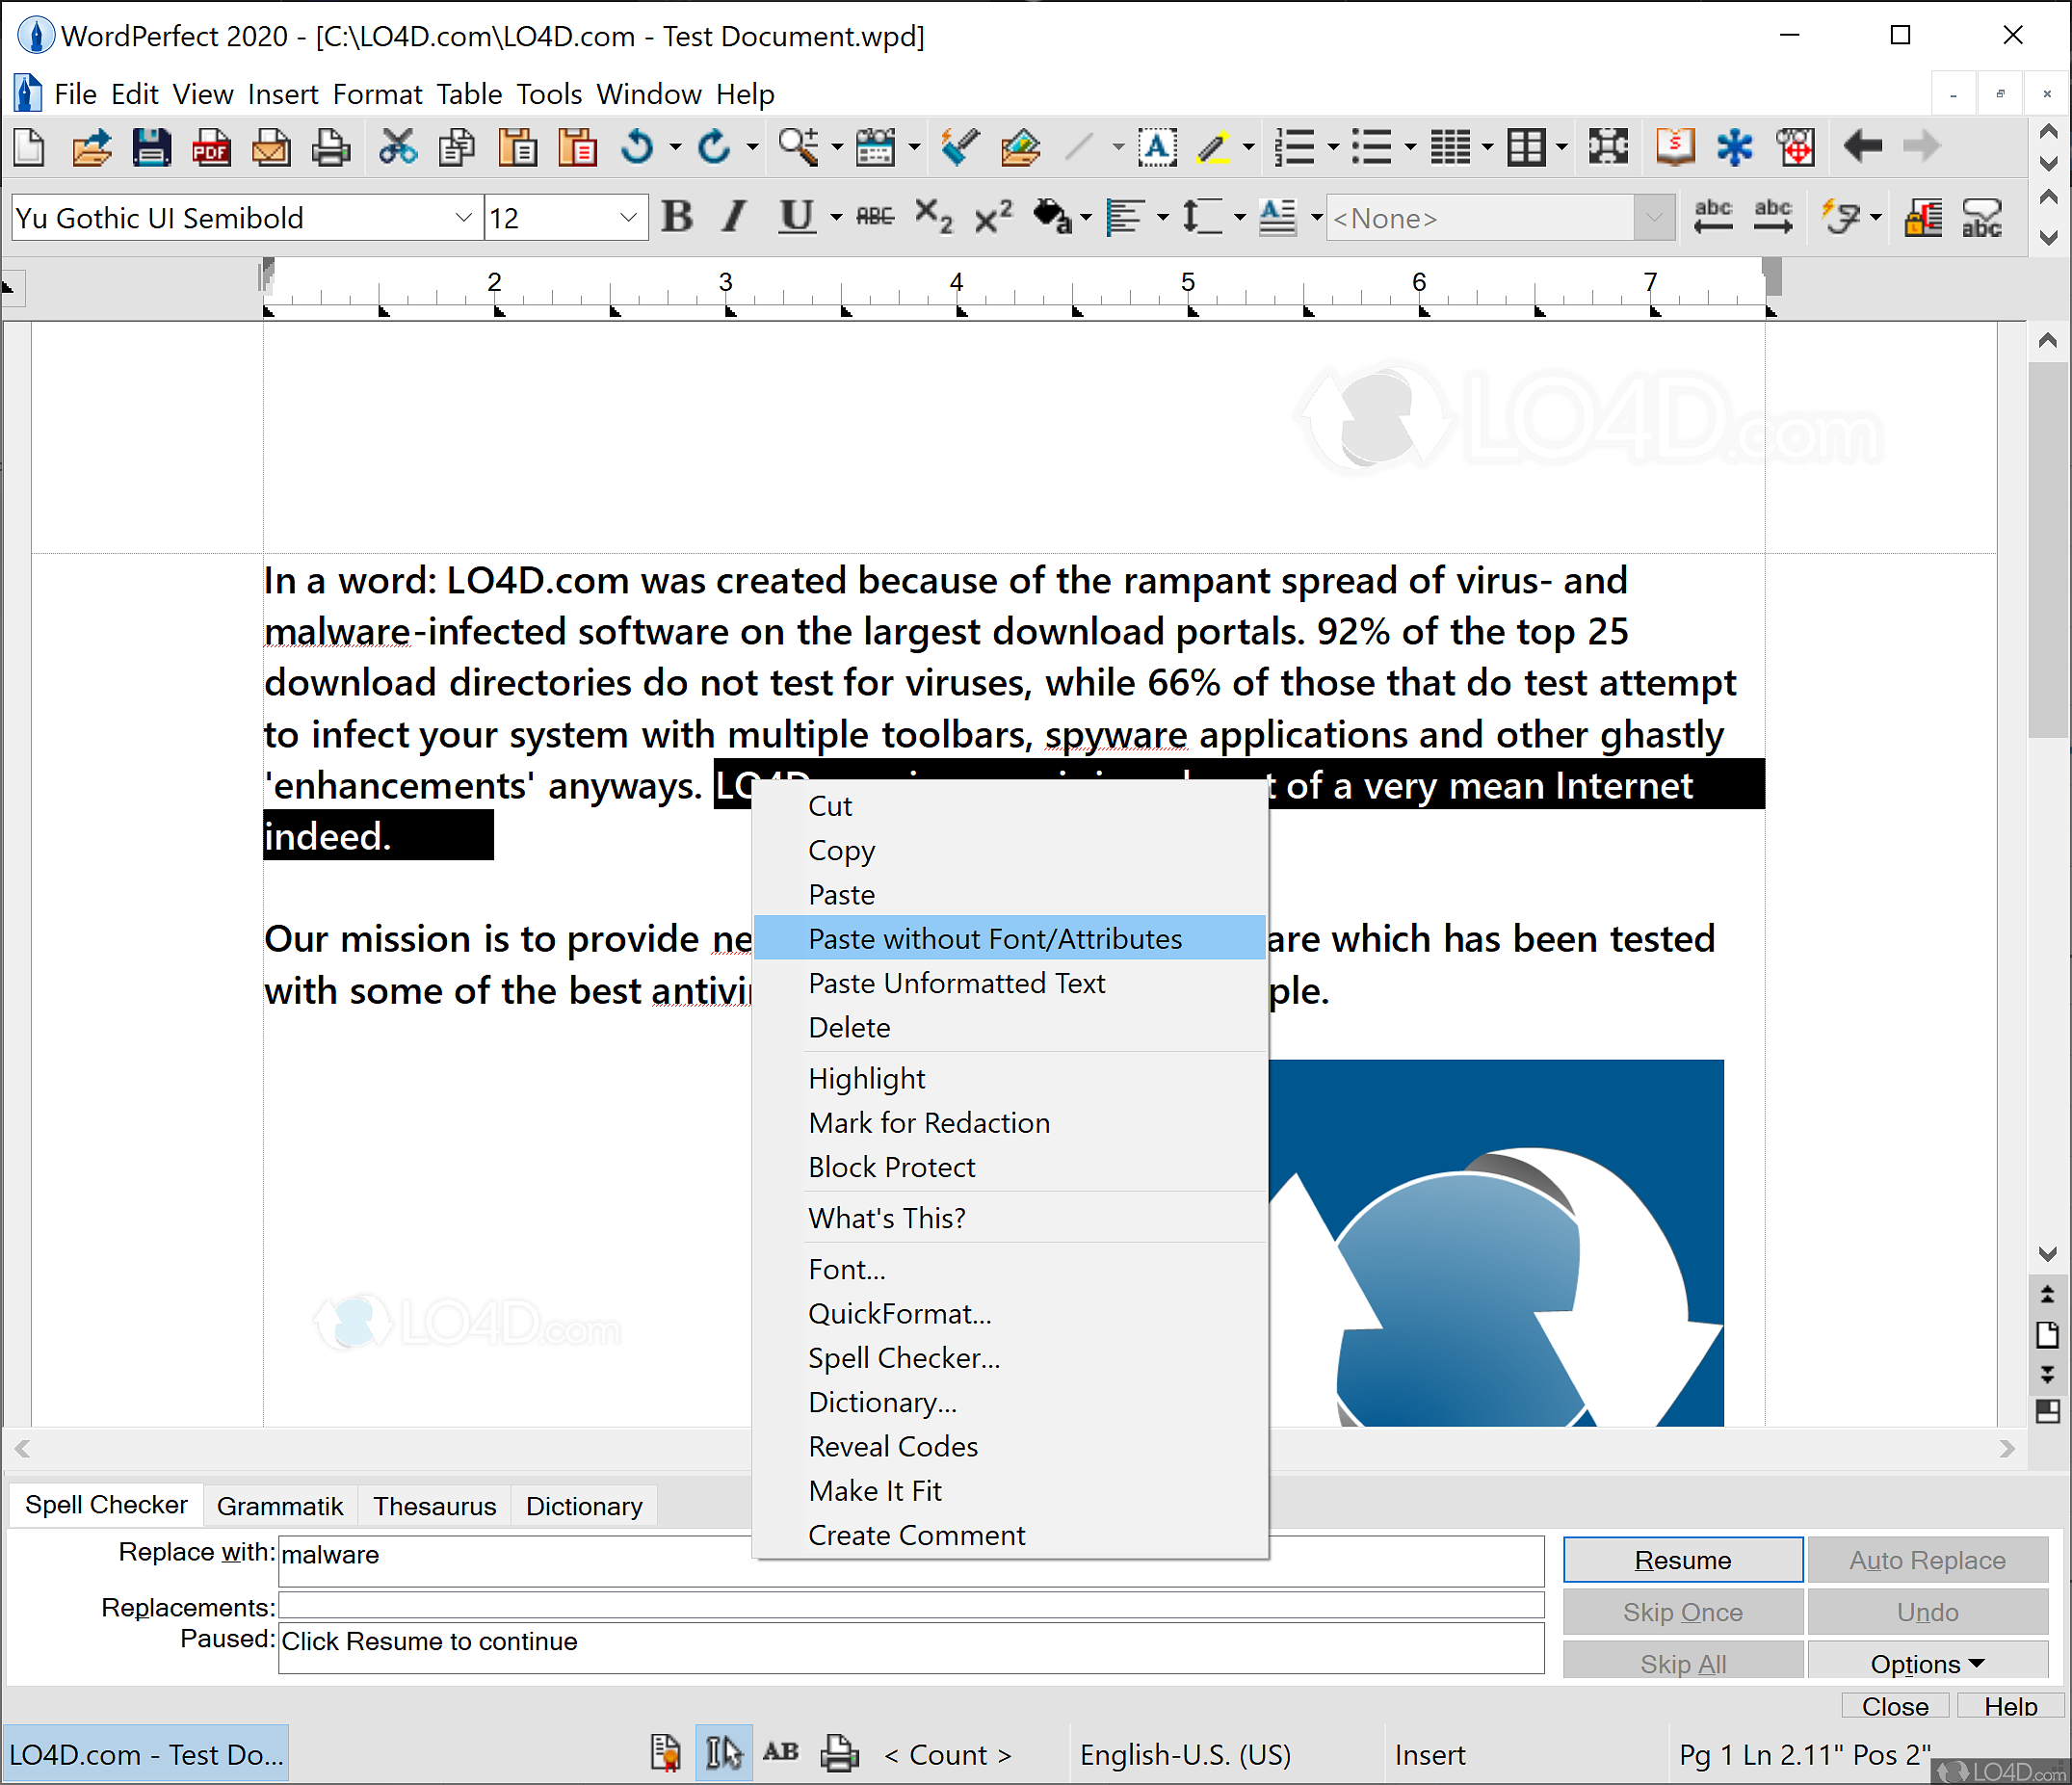Save the document with the floppy disk icon
This screenshot has height=1785, width=2072.
coord(151,148)
